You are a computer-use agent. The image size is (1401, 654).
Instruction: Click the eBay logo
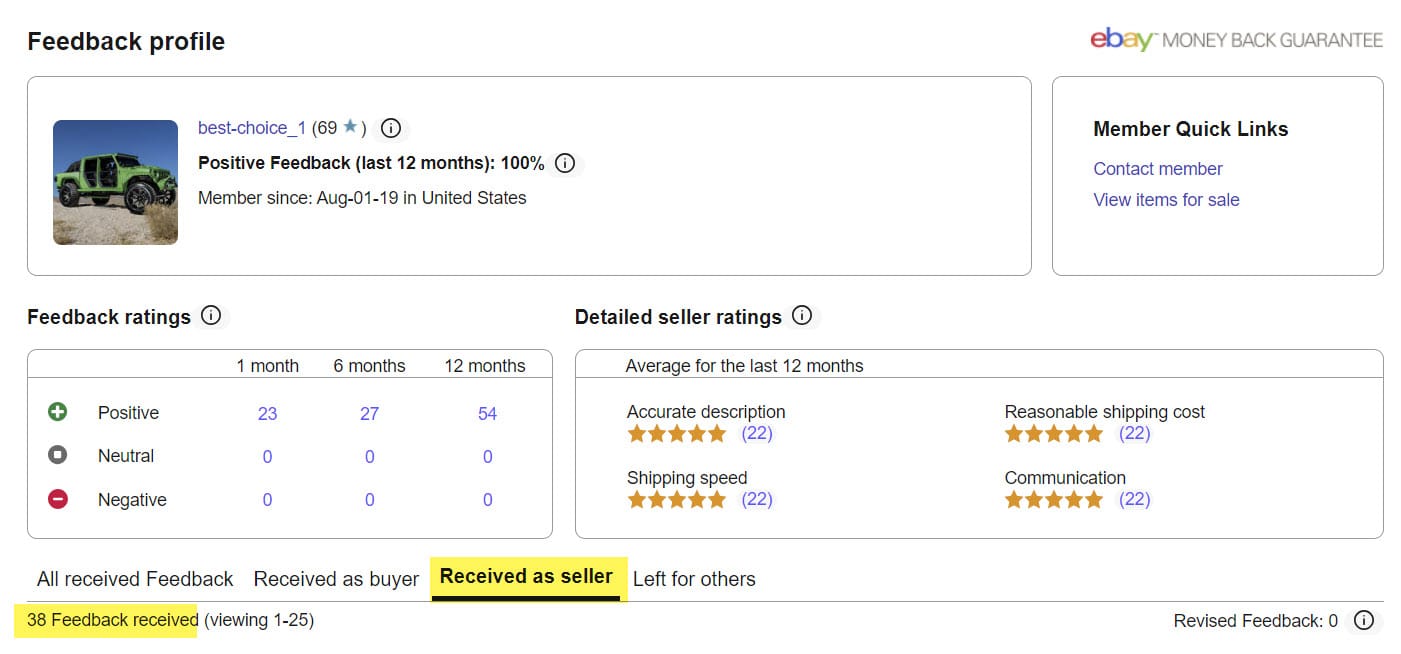(1122, 40)
